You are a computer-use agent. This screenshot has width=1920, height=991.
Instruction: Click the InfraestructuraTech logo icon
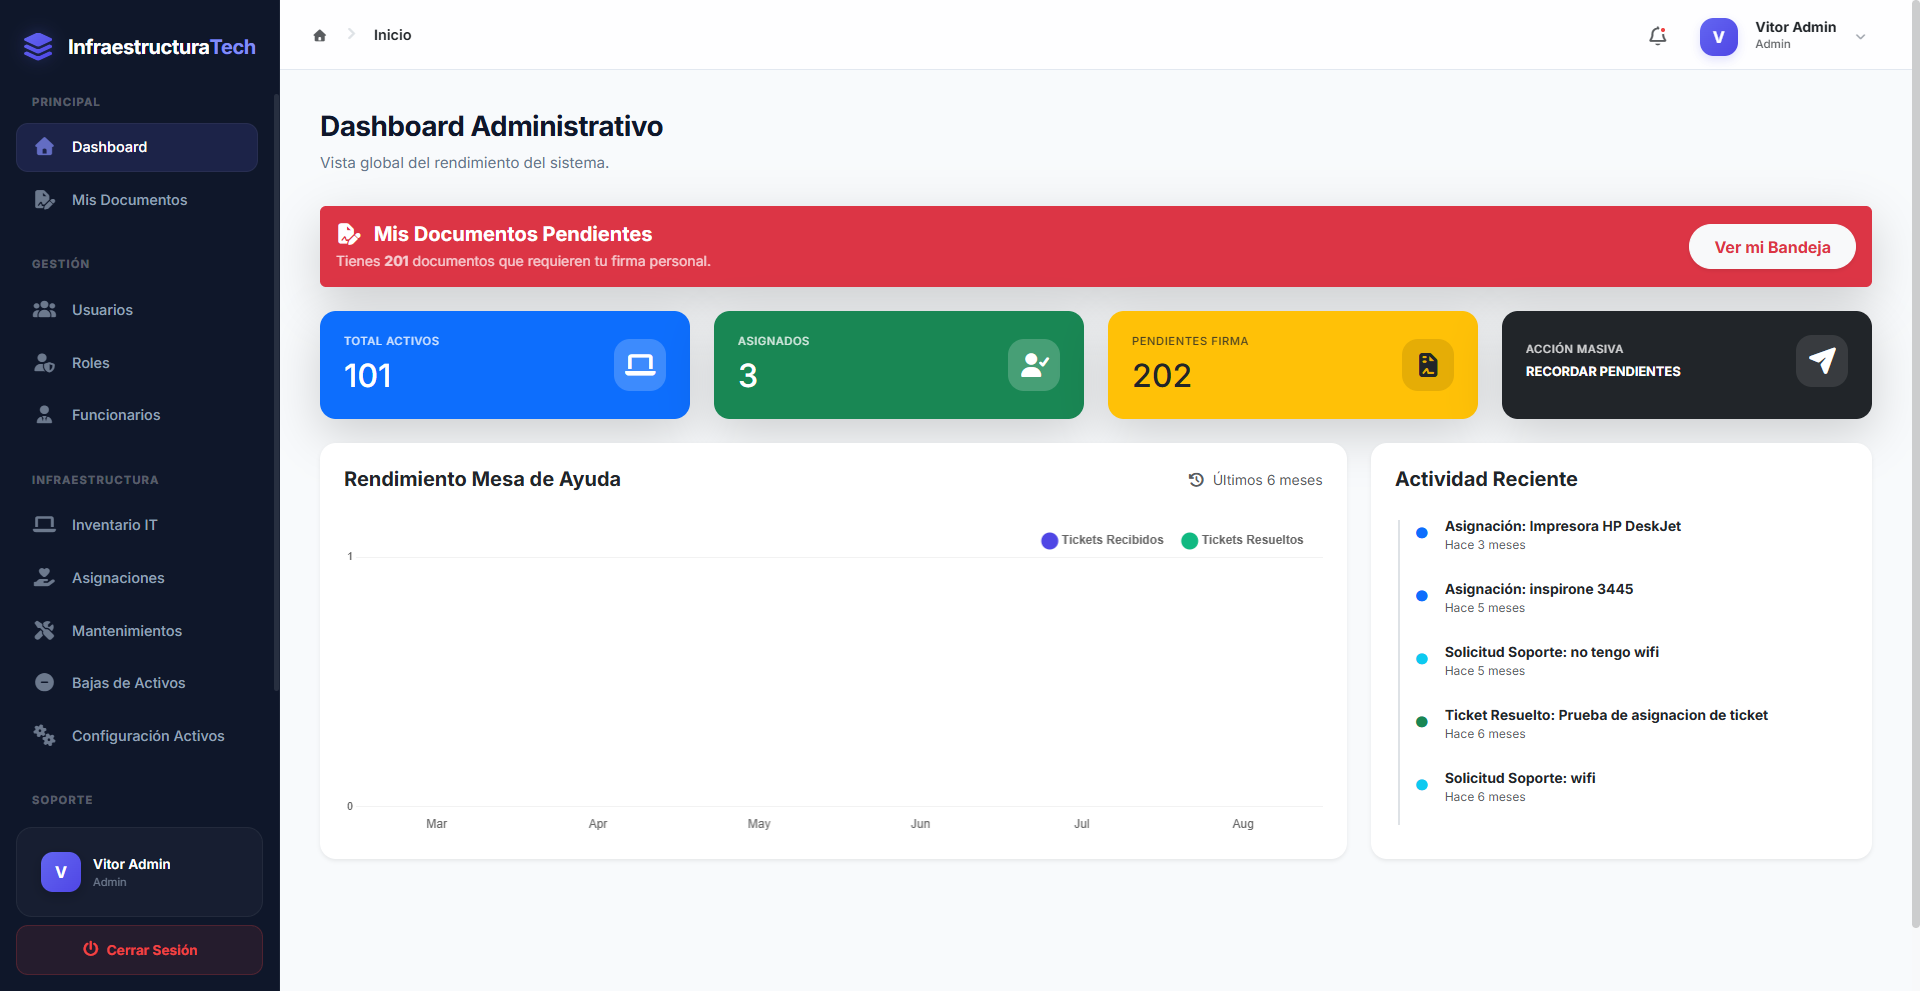click(x=38, y=46)
